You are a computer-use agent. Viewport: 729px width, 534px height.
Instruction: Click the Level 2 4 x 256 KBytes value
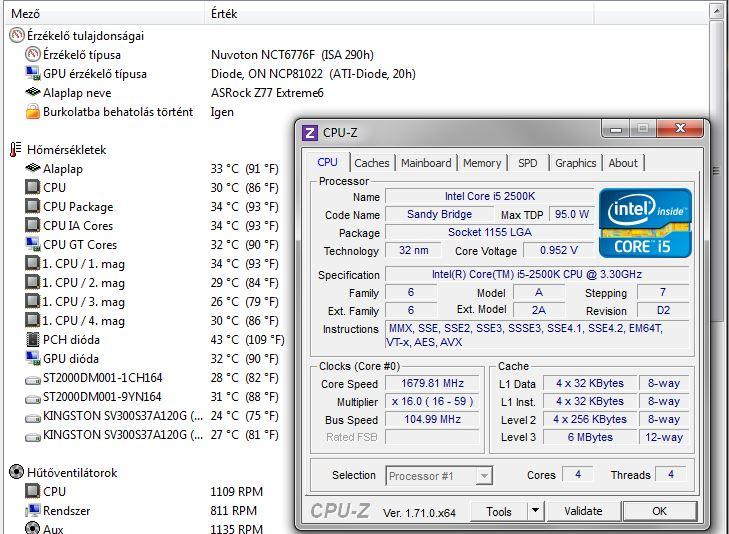(590, 419)
